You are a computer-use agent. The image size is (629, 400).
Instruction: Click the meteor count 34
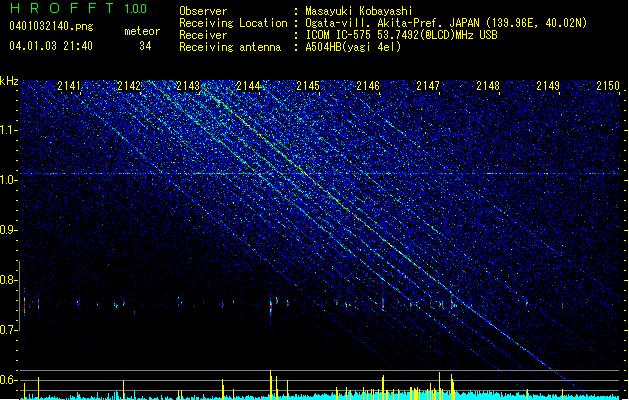[145, 46]
